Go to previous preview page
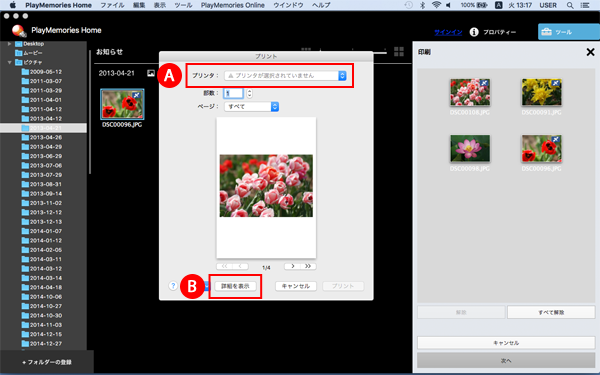 point(240,266)
